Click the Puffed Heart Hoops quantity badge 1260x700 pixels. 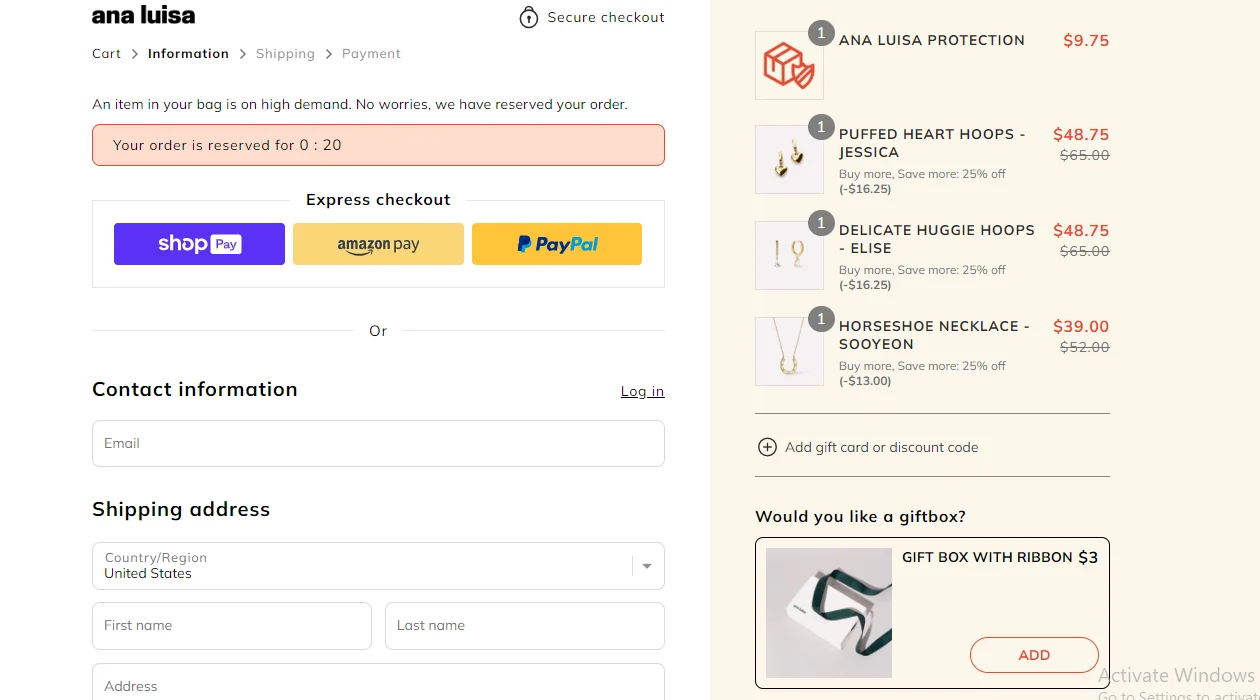(821, 127)
